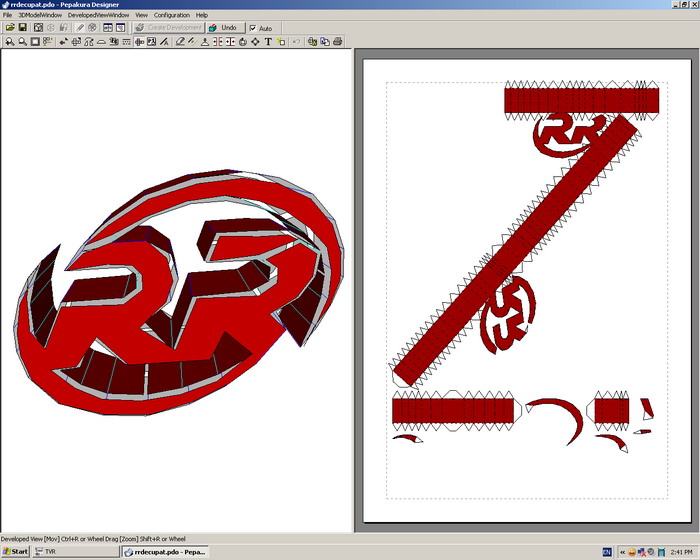This screenshot has width=700, height=560.
Task: Open the DevelopedViewWindow menu
Action: tap(98, 15)
